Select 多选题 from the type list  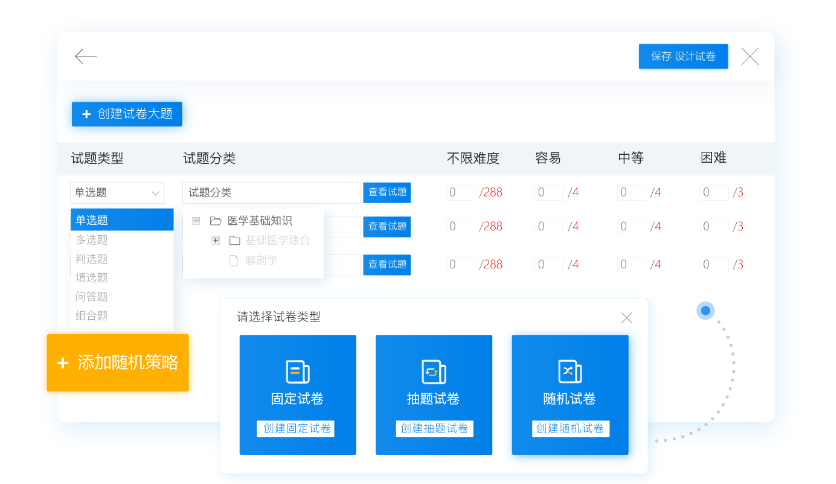tap(92, 240)
